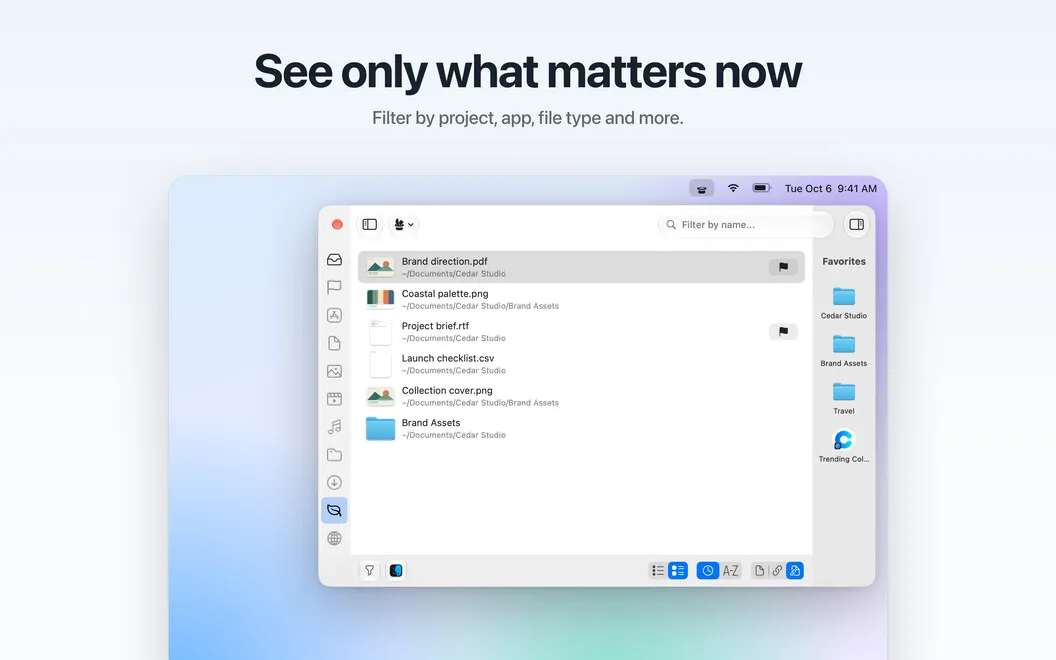The width and height of the screenshot is (1056, 660).
Task: Open the inbox tray sidebar category
Action: pos(334,260)
